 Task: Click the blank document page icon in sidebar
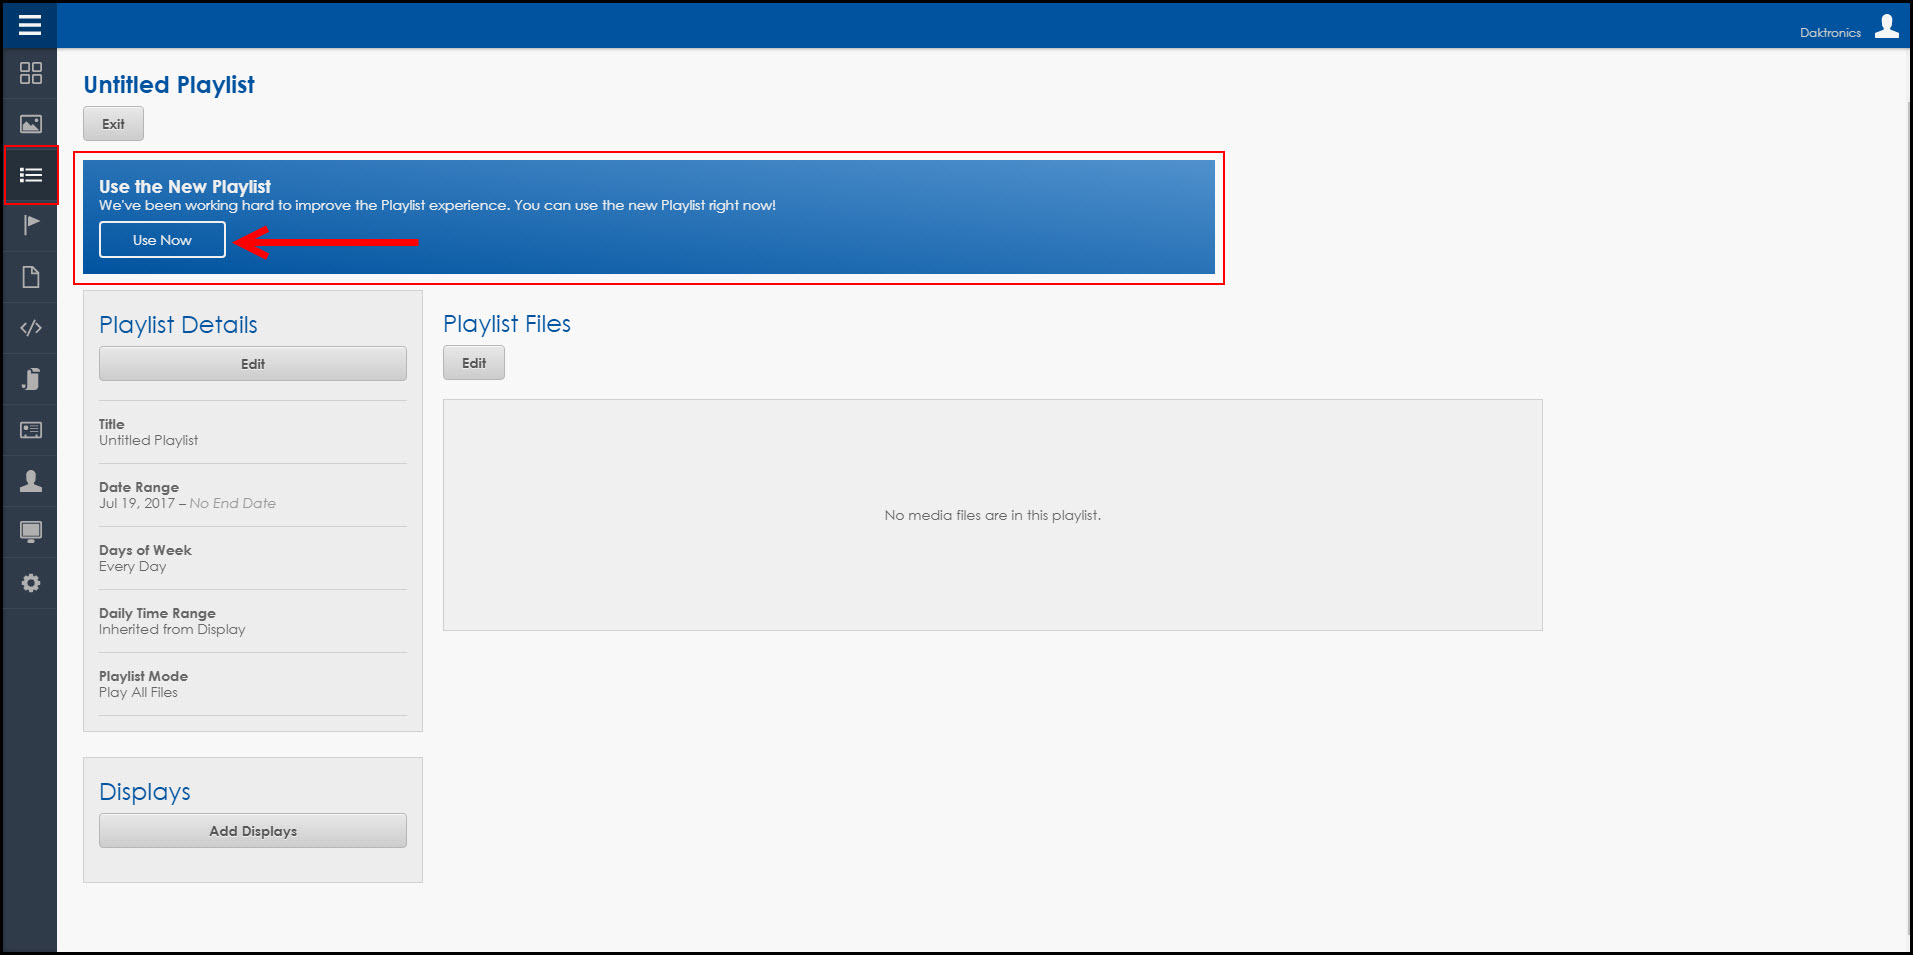pyautogui.click(x=31, y=277)
